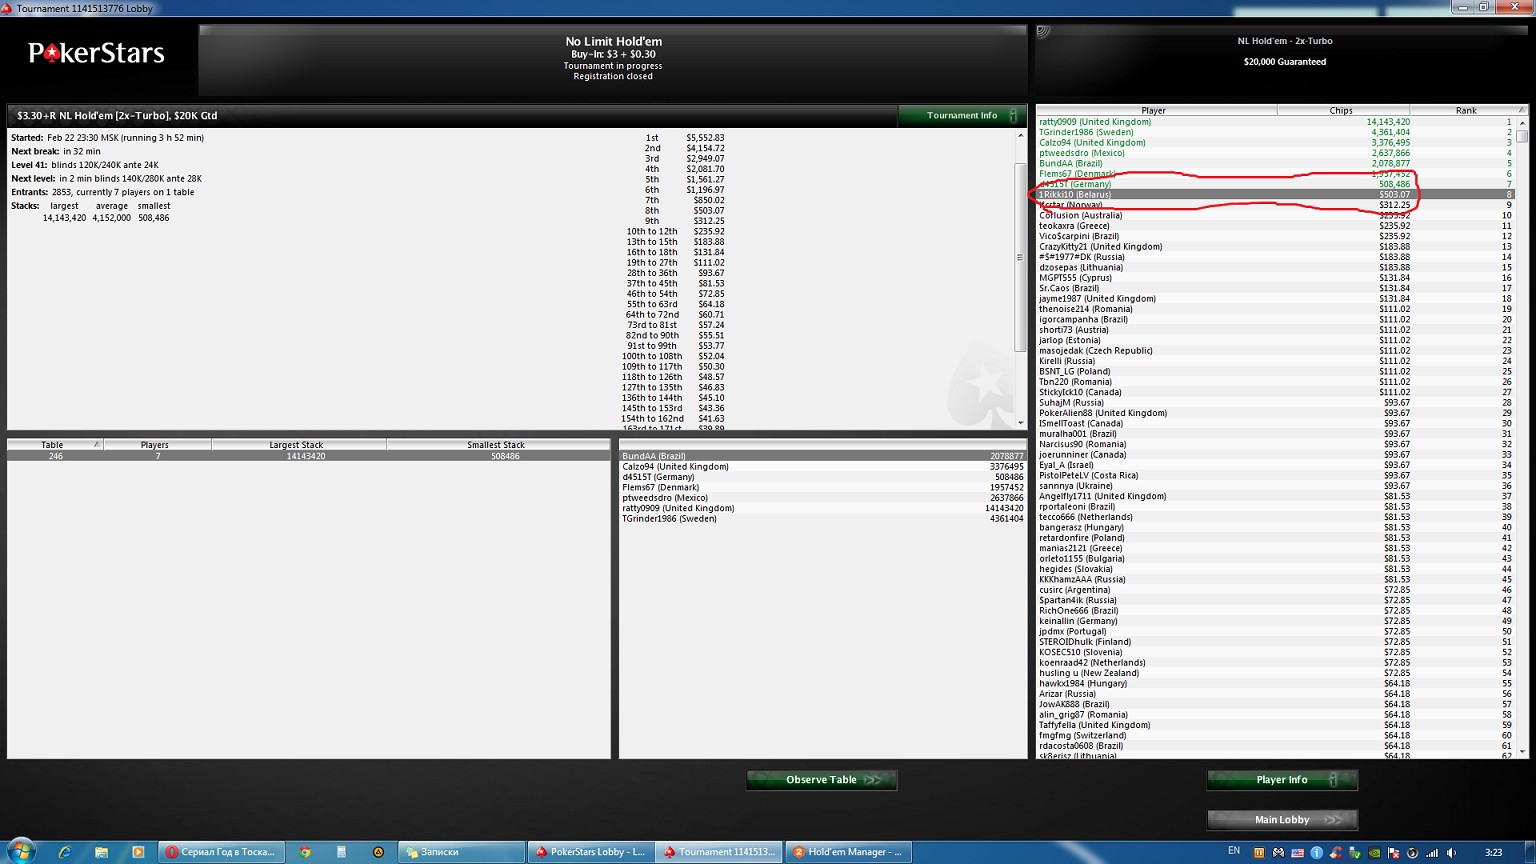
Task: Click the Observe Table button
Action: (x=822, y=780)
